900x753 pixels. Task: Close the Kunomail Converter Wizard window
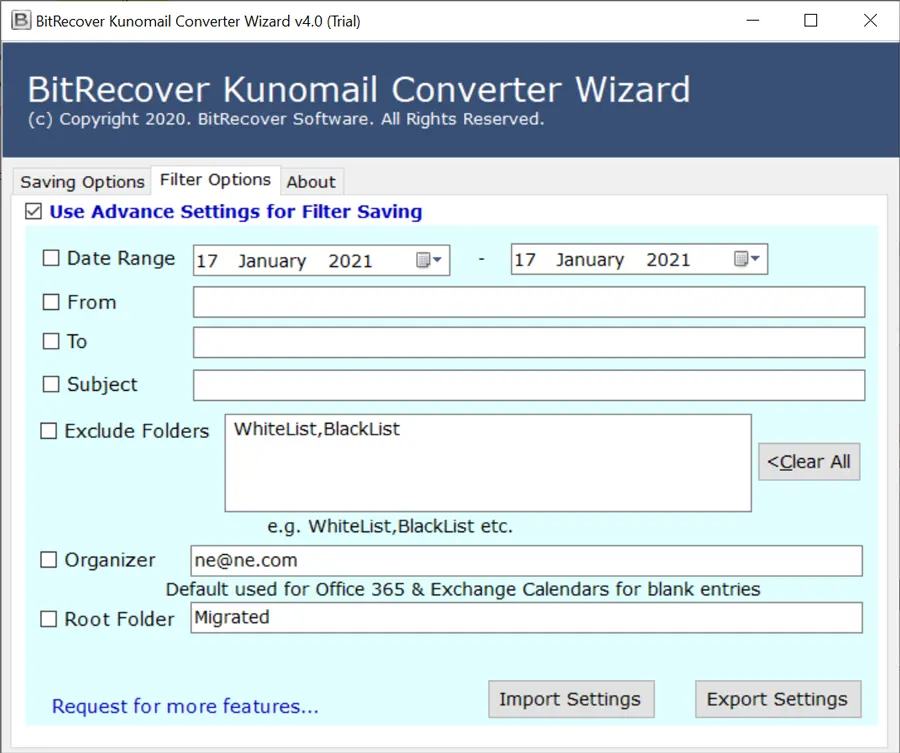point(870,21)
